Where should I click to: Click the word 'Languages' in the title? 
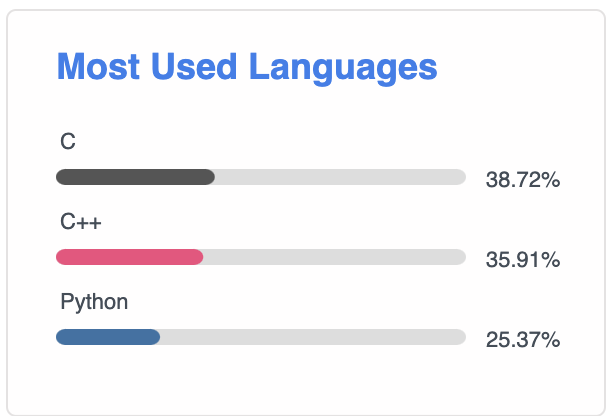pos(343,69)
